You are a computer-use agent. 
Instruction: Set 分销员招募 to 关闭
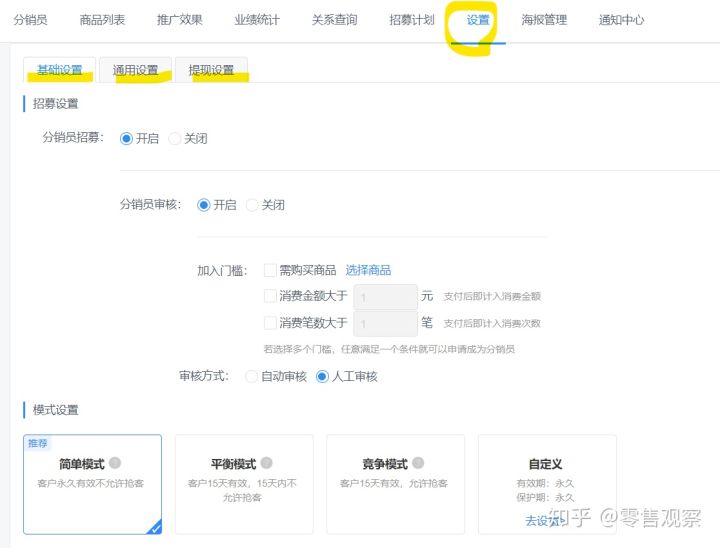pyautogui.click(x=174, y=138)
